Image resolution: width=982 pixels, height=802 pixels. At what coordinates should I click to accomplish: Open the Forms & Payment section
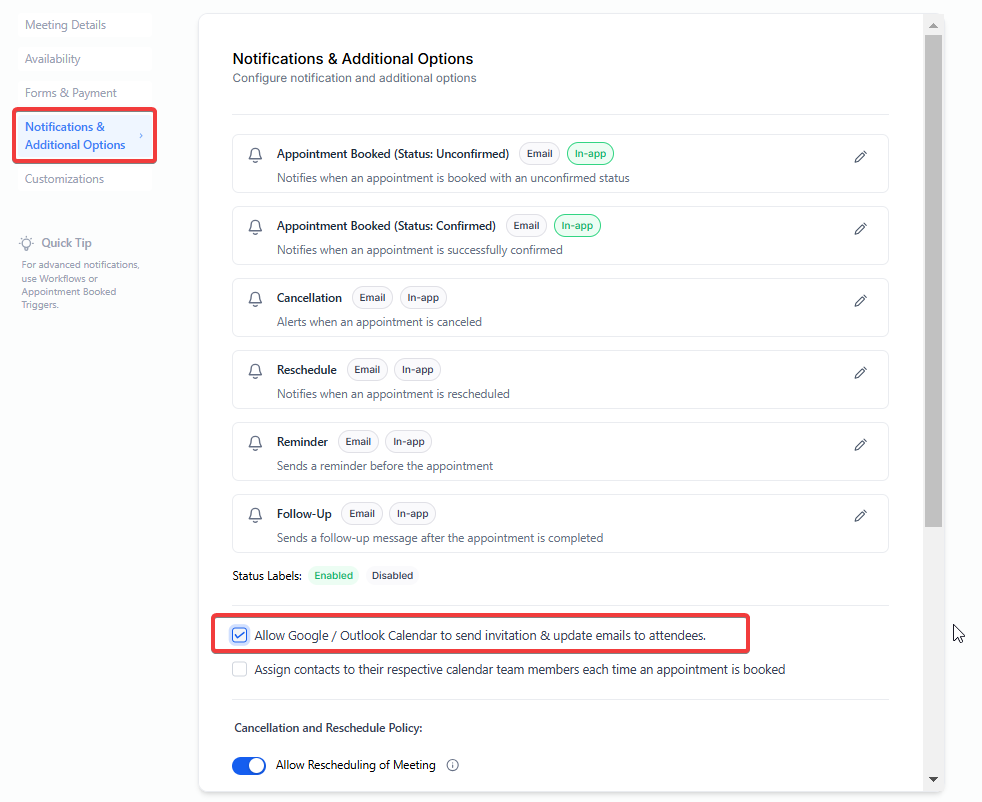click(x=71, y=93)
